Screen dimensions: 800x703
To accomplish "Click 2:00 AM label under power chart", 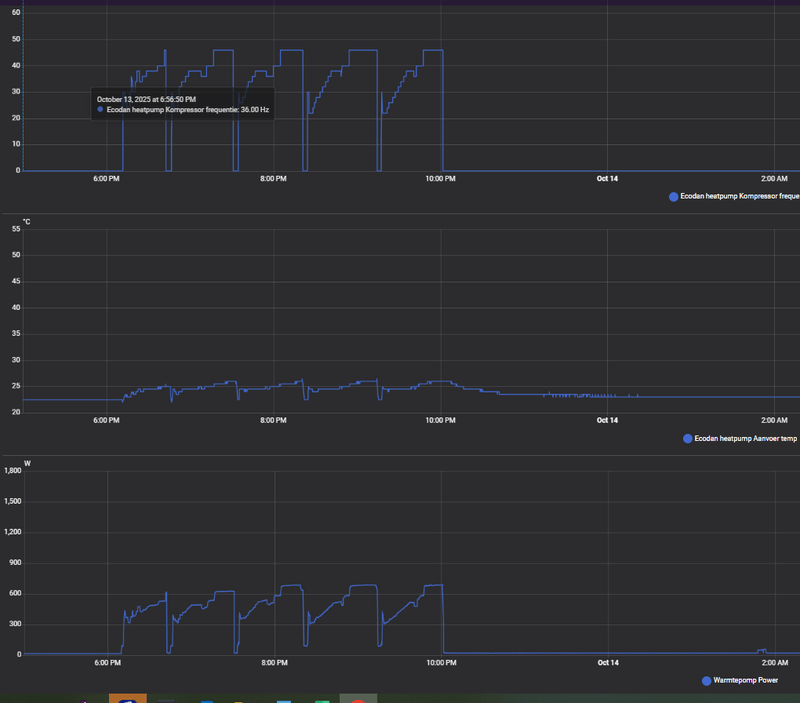I will [775, 663].
